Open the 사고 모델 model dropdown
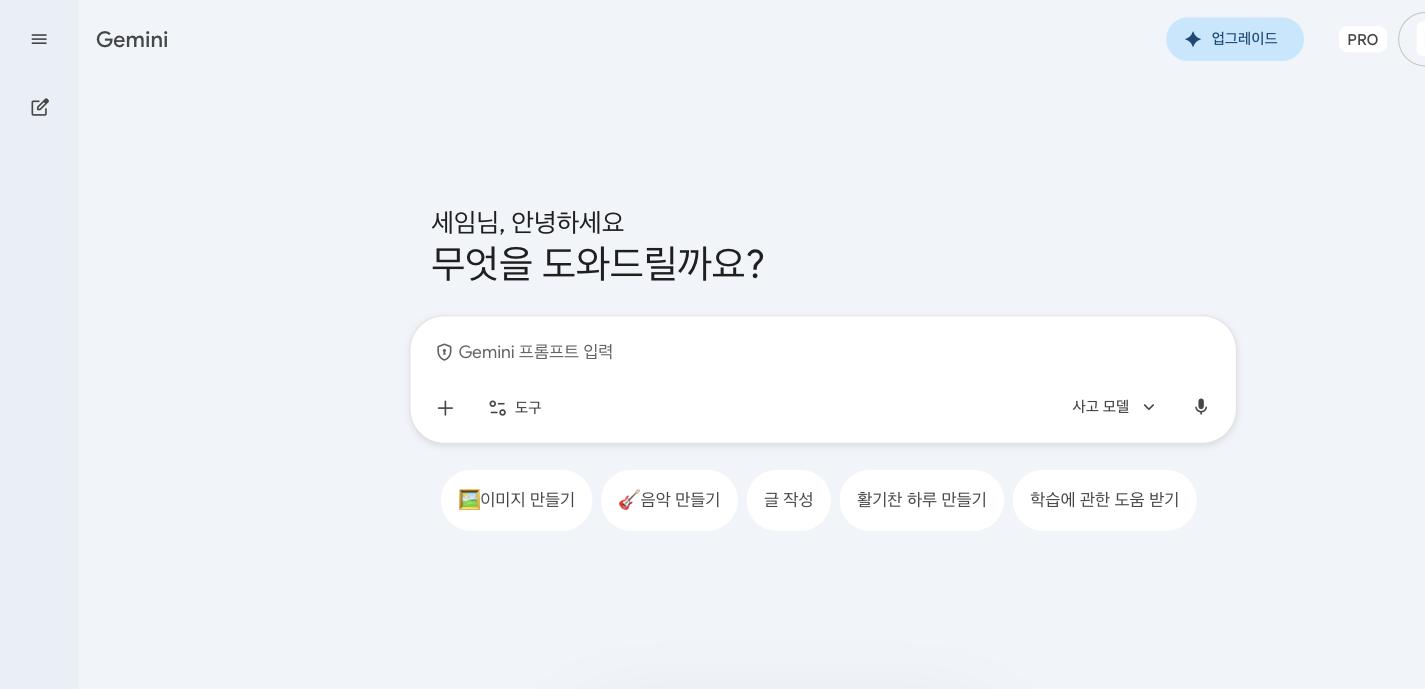Viewport: 1425px width, 689px height. pyautogui.click(x=1101, y=406)
